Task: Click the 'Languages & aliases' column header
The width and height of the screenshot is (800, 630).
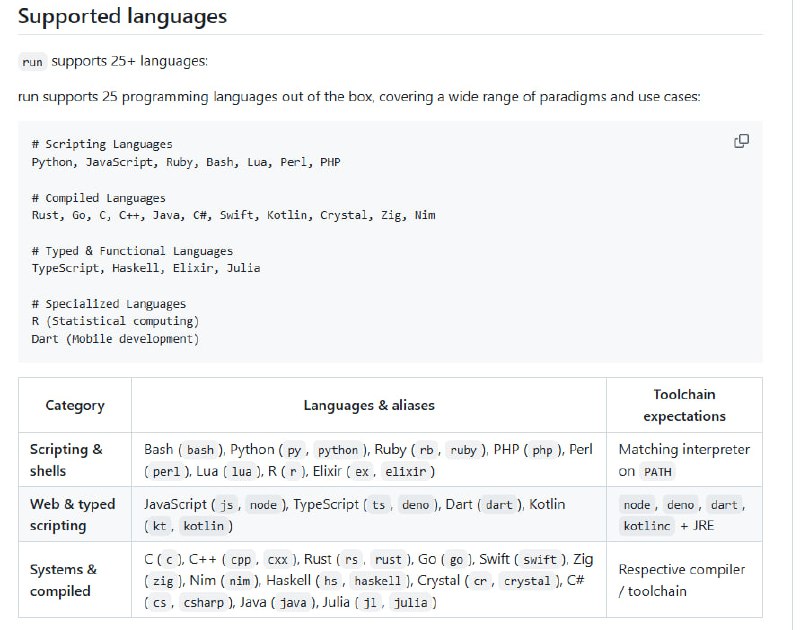Action: click(x=369, y=405)
